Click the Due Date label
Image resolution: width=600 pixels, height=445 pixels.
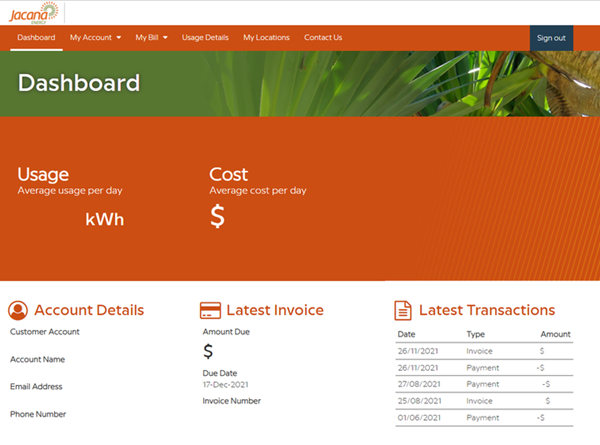220,373
